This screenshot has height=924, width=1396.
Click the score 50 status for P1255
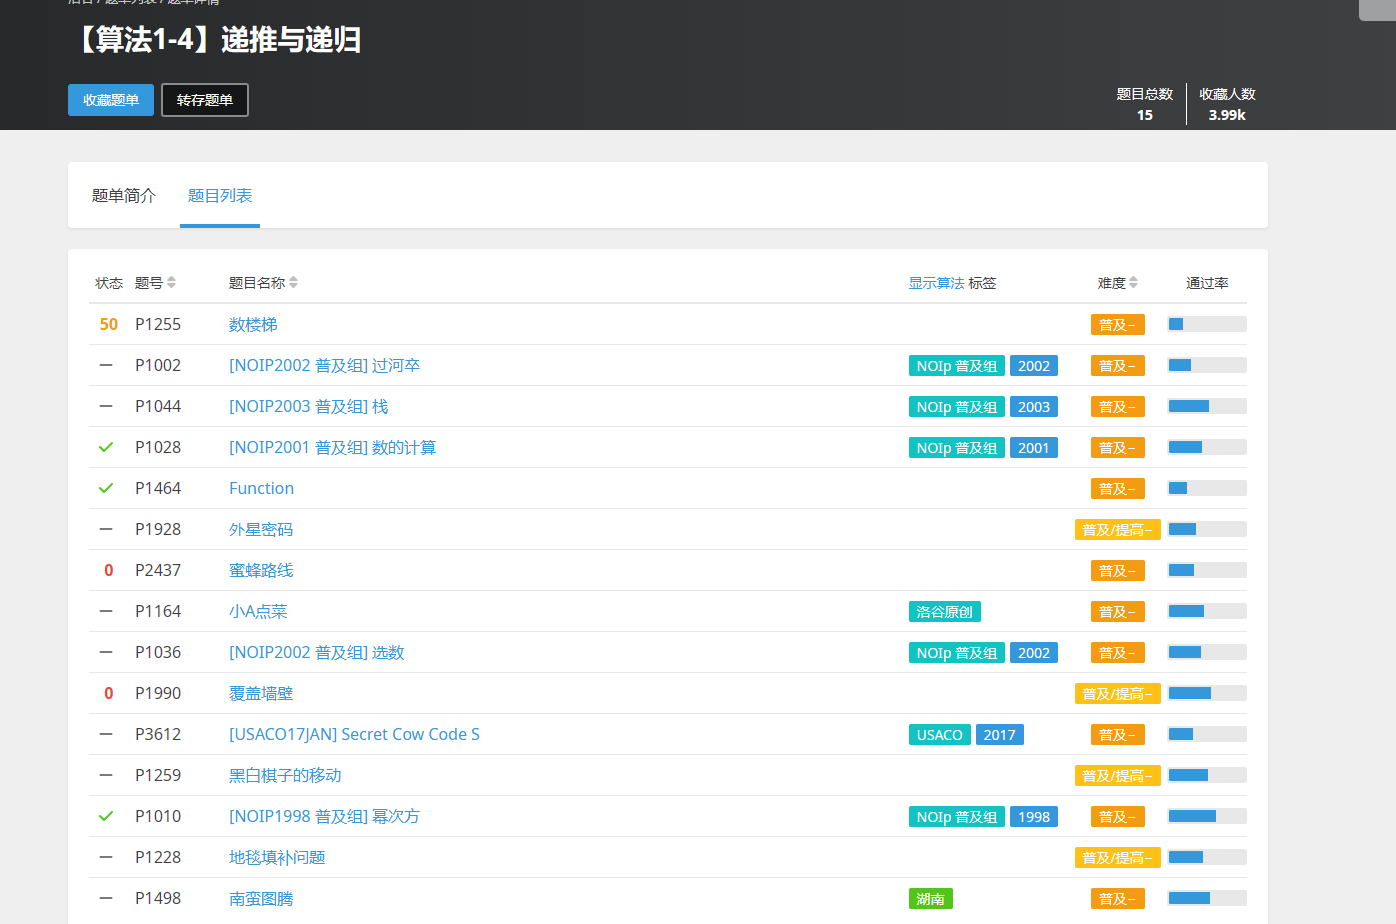coord(108,324)
